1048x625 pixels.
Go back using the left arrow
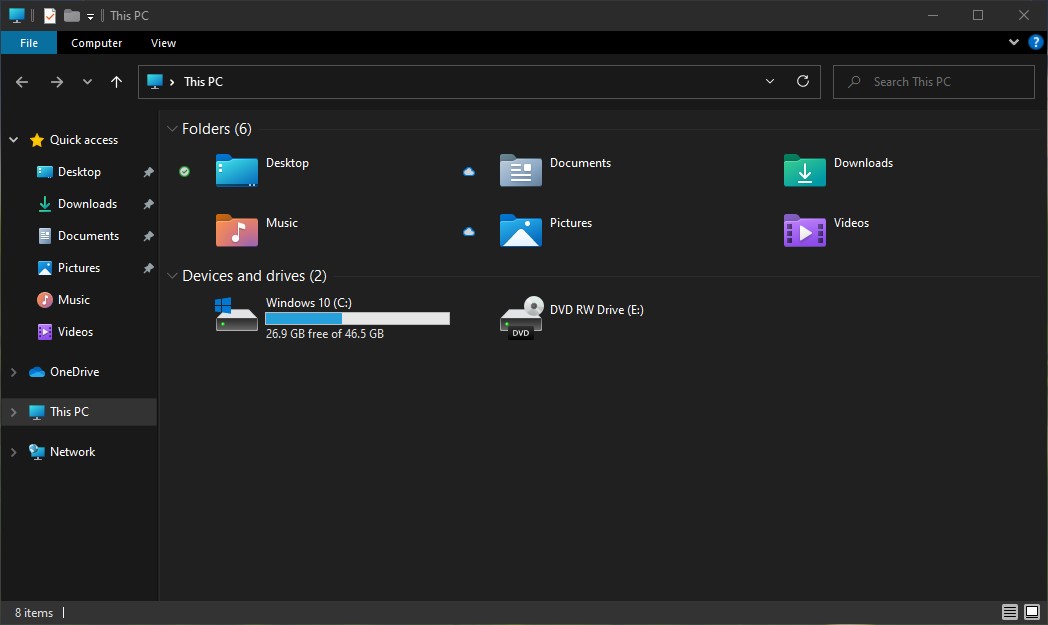click(x=22, y=82)
